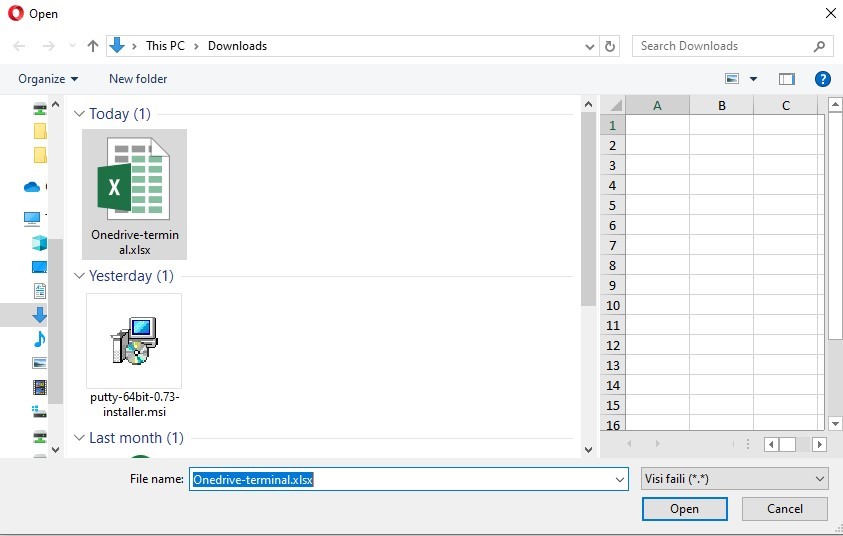Open OneDrive in the navigation pane

pyautogui.click(x=32, y=187)
